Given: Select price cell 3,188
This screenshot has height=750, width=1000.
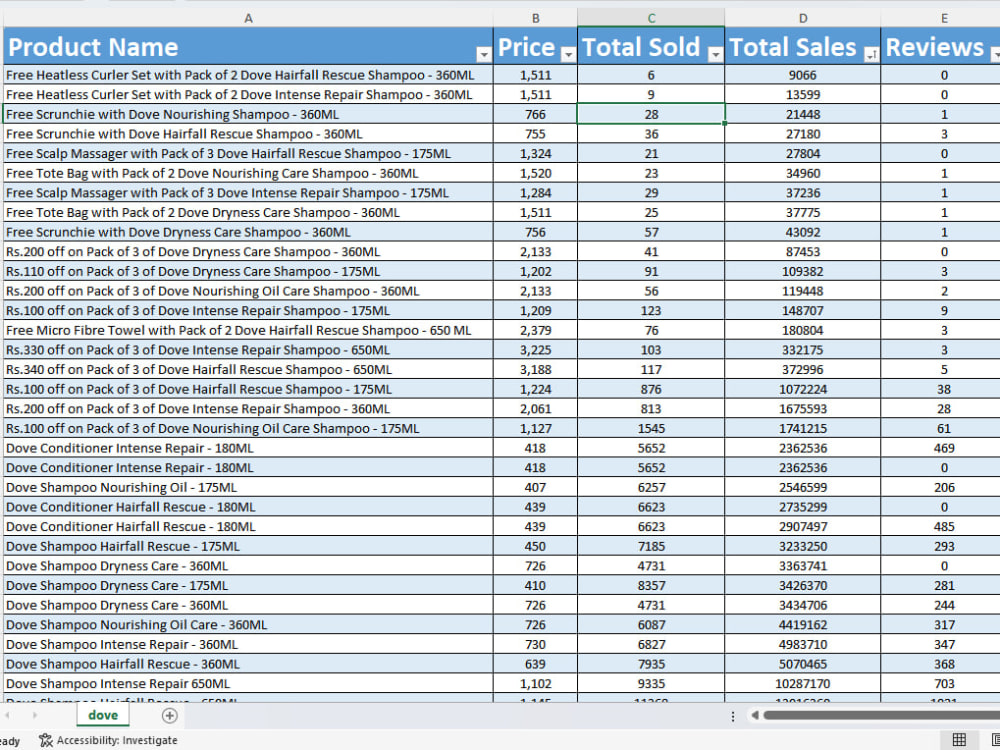Looking at the screenshot, I should coord(535,369).
